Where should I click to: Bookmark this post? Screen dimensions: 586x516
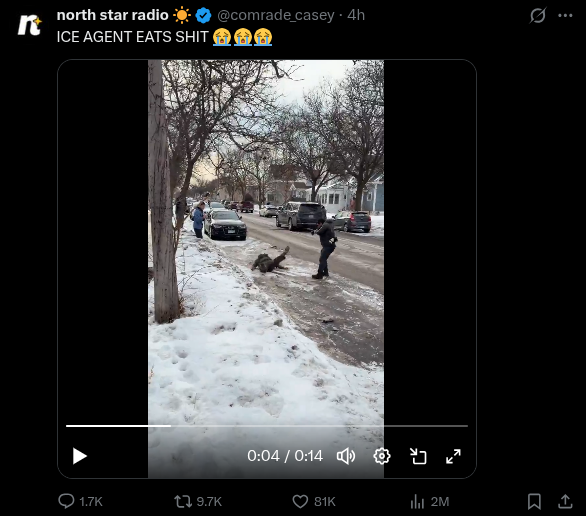534,501
